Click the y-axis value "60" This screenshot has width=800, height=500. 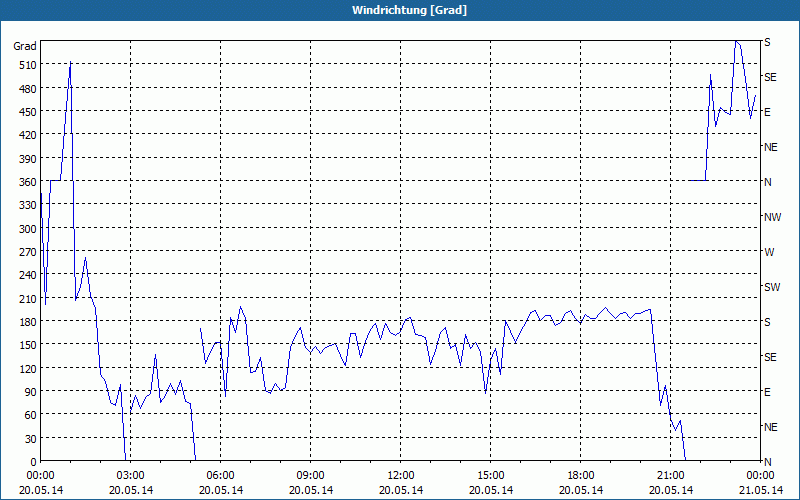(x=31, y=415)
